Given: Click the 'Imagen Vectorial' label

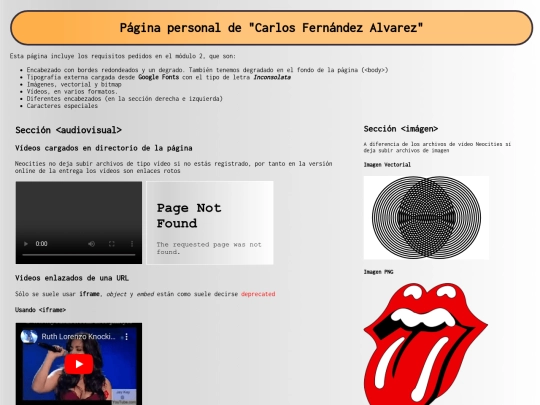Looking at the screenshot, I should [x=387, y=165].
